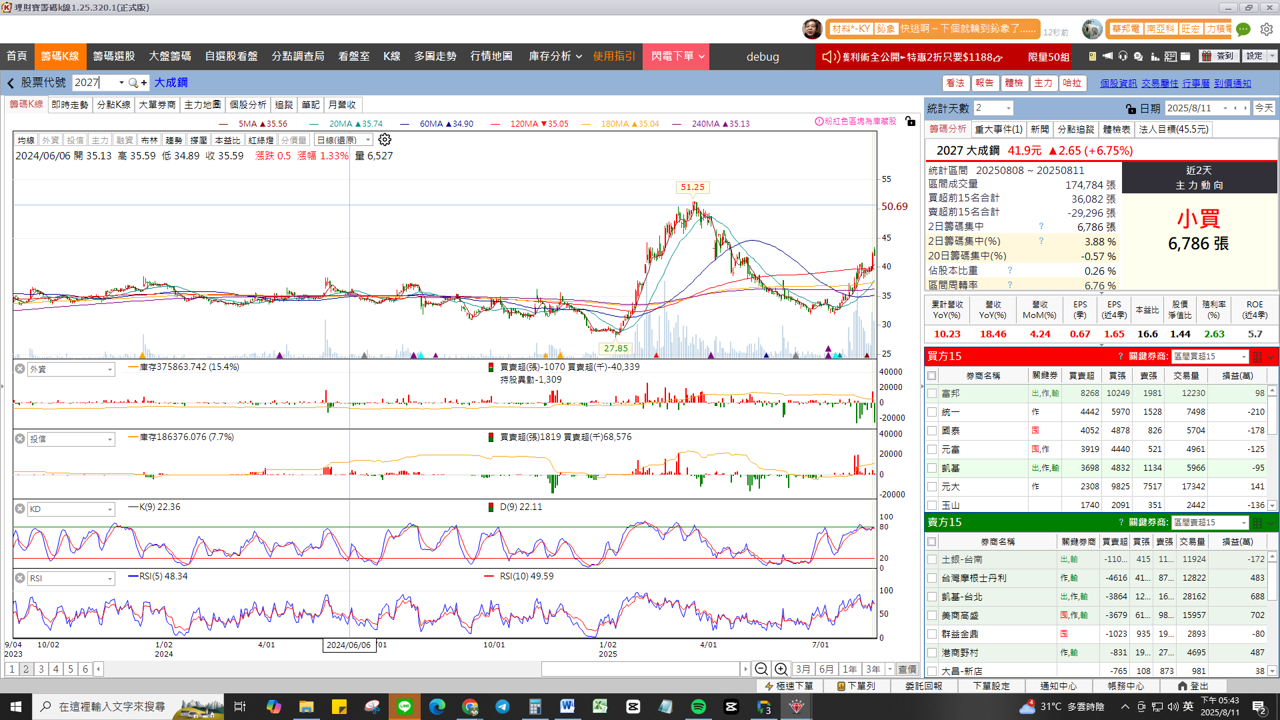This screenshot has height=720, width=1280.
Task: Check the 美商高盛 row checkbox
Action: 932,615
